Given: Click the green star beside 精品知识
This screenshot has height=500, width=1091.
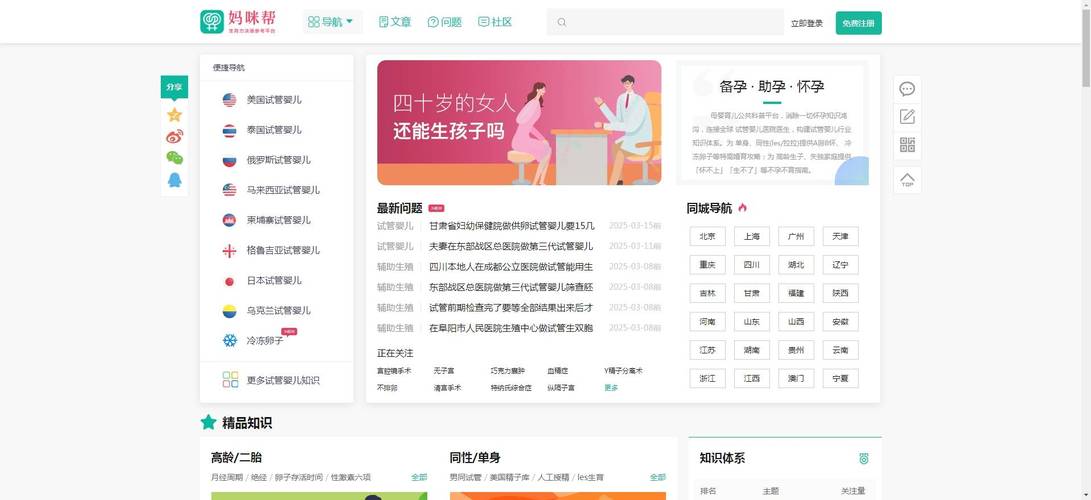Looking at the screenshot, I should pyautogui.click(x=208, y=422).
